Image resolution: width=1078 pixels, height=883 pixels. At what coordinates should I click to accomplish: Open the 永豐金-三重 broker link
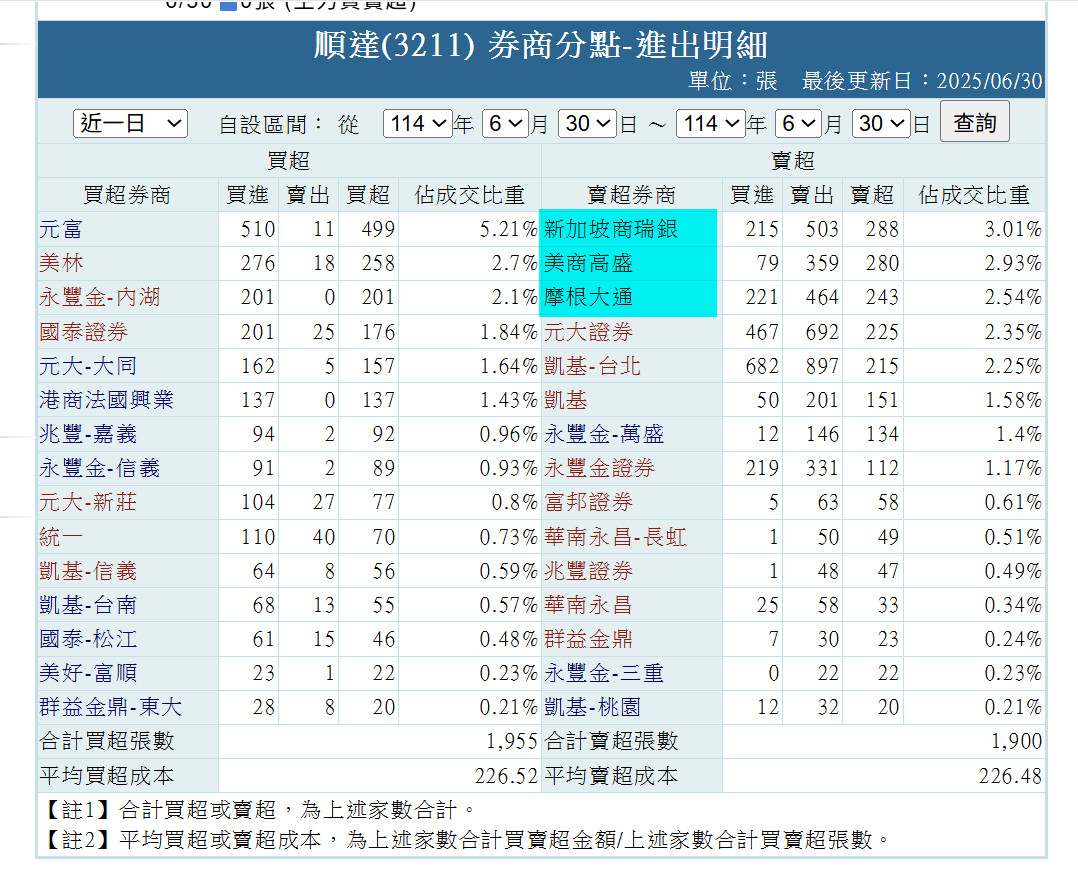point(604,673)
